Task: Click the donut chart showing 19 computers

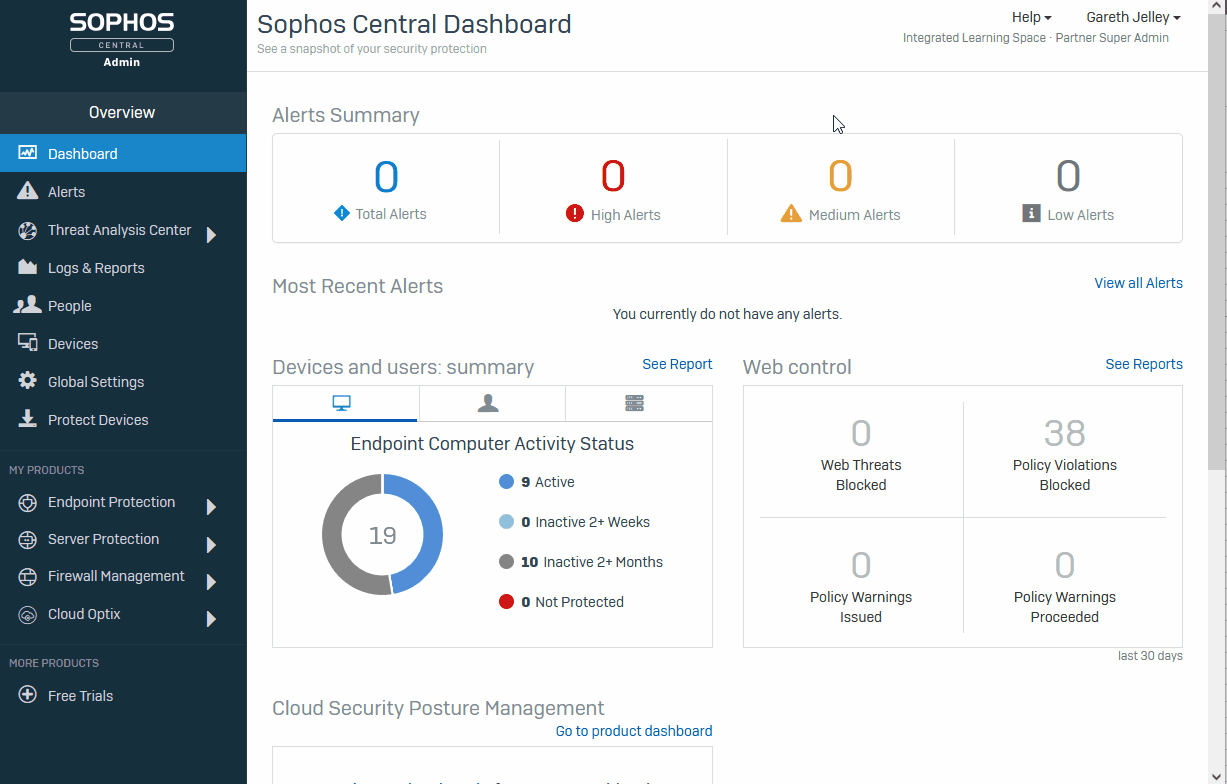Action: coord(382,535)
